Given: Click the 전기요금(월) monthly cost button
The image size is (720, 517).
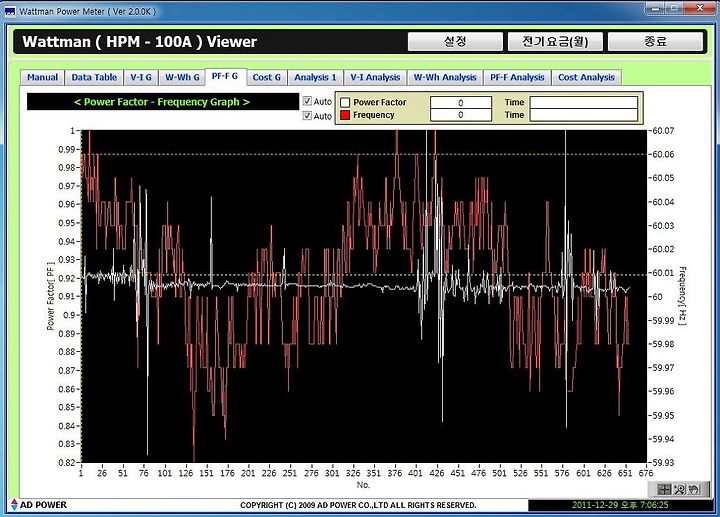Looking at the screenshot, I should pos(555,42).
